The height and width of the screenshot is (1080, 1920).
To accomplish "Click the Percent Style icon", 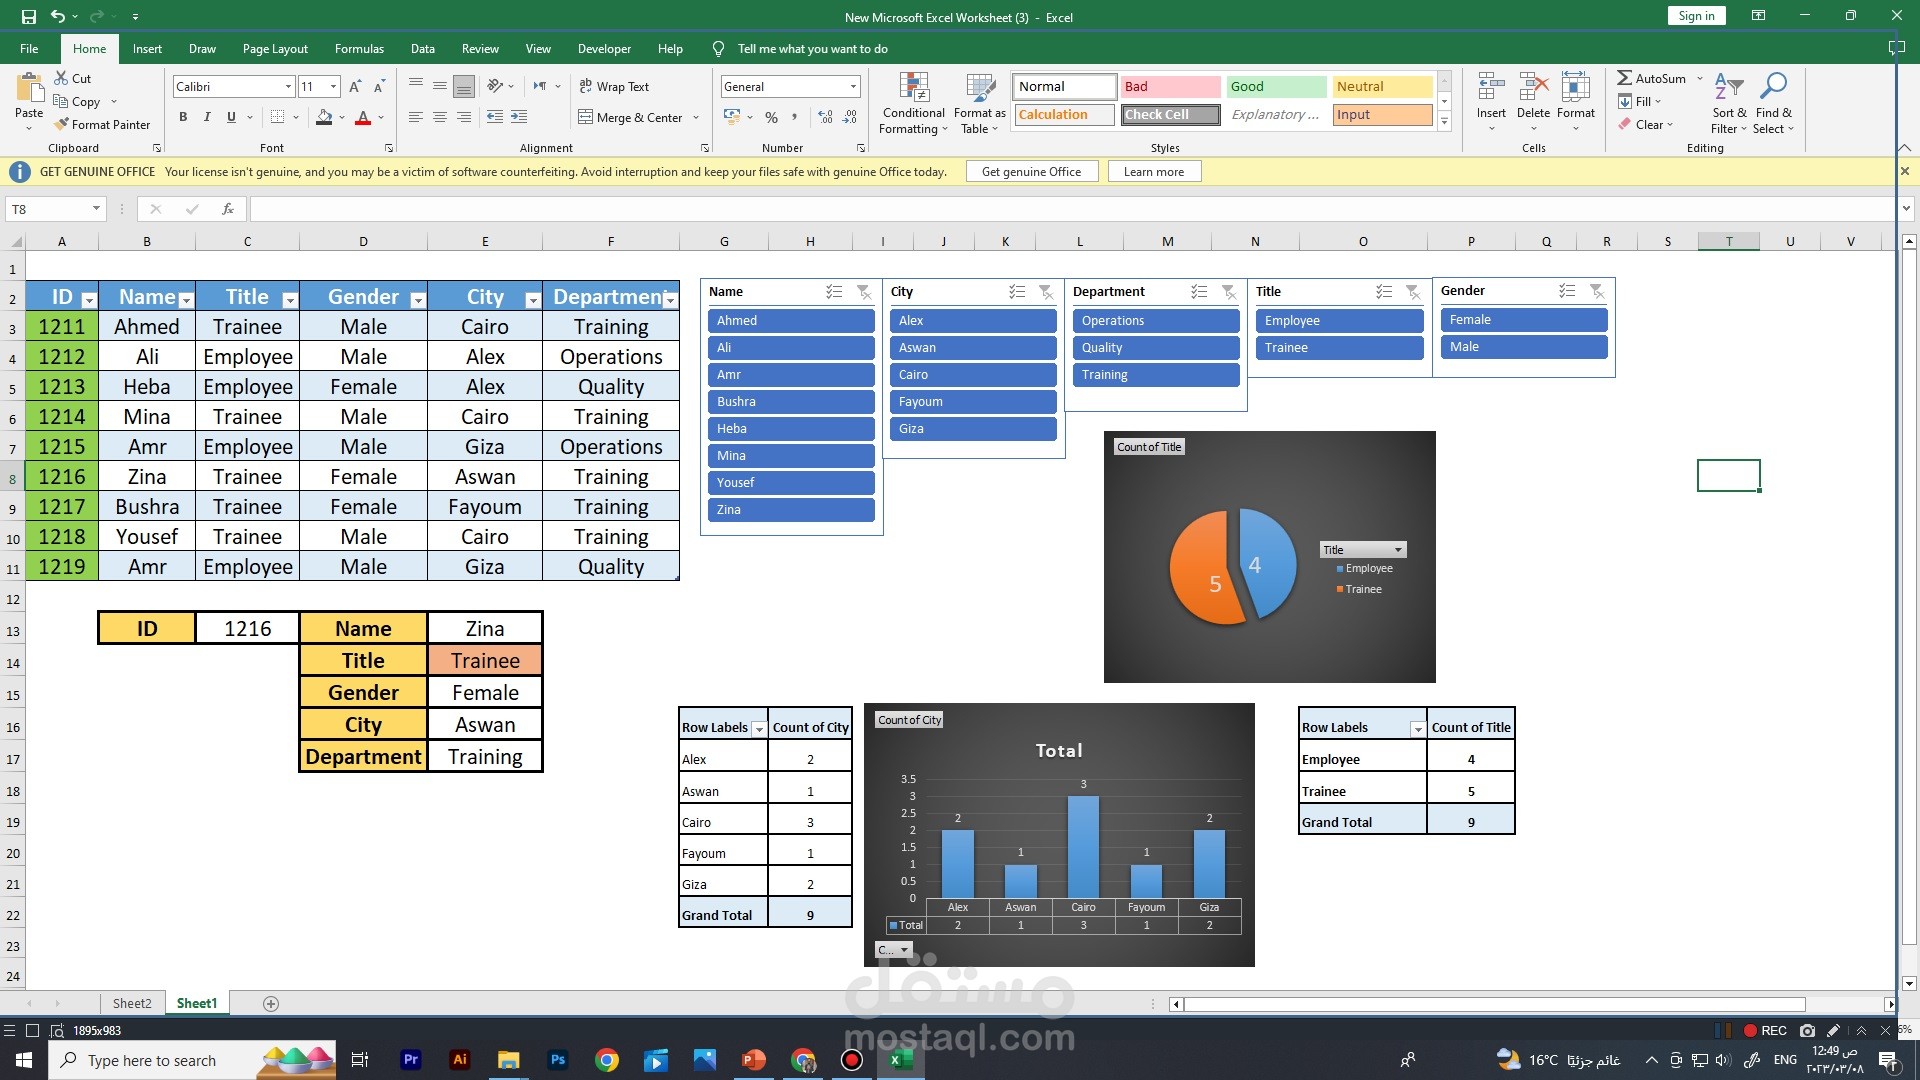I will point(771,117).
